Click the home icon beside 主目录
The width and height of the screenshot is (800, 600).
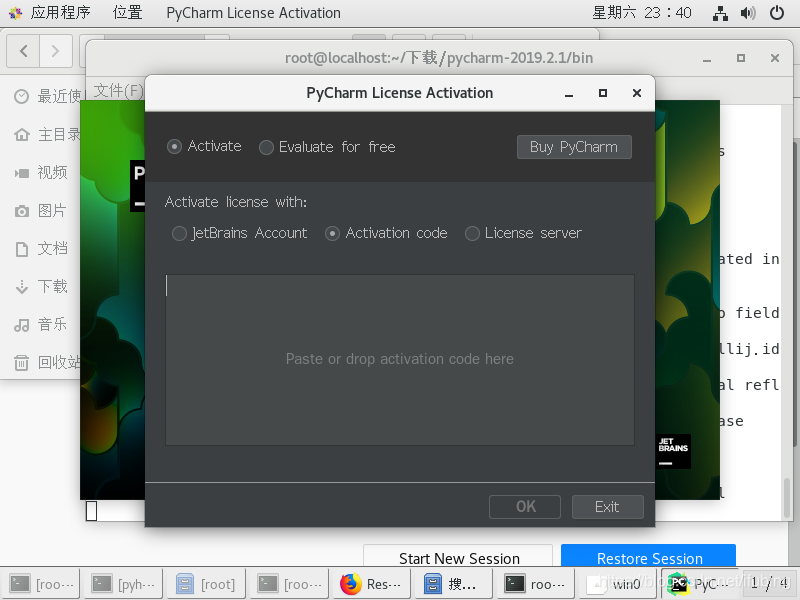click(21, 135)
